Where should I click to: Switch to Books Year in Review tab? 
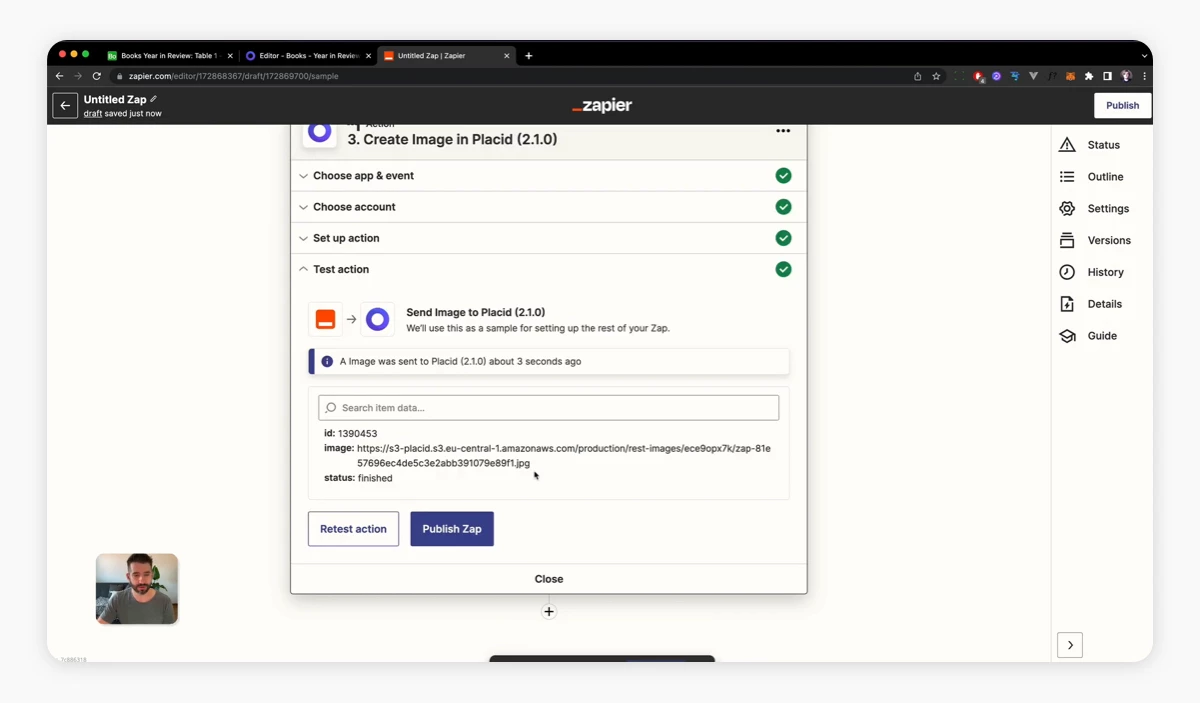point(168,56)
